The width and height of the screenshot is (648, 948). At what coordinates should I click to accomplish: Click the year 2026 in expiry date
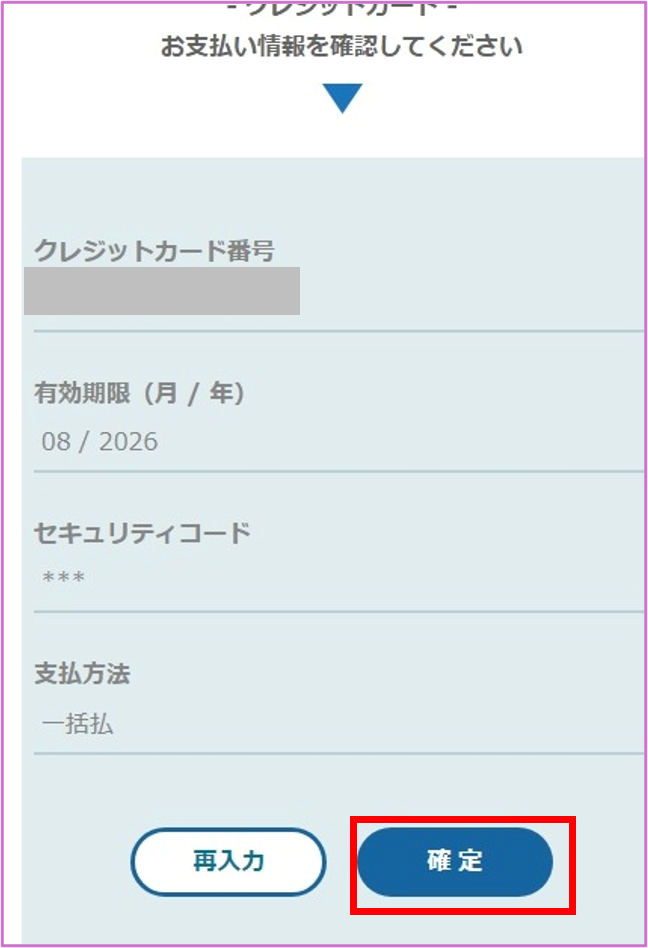[128, 442]
